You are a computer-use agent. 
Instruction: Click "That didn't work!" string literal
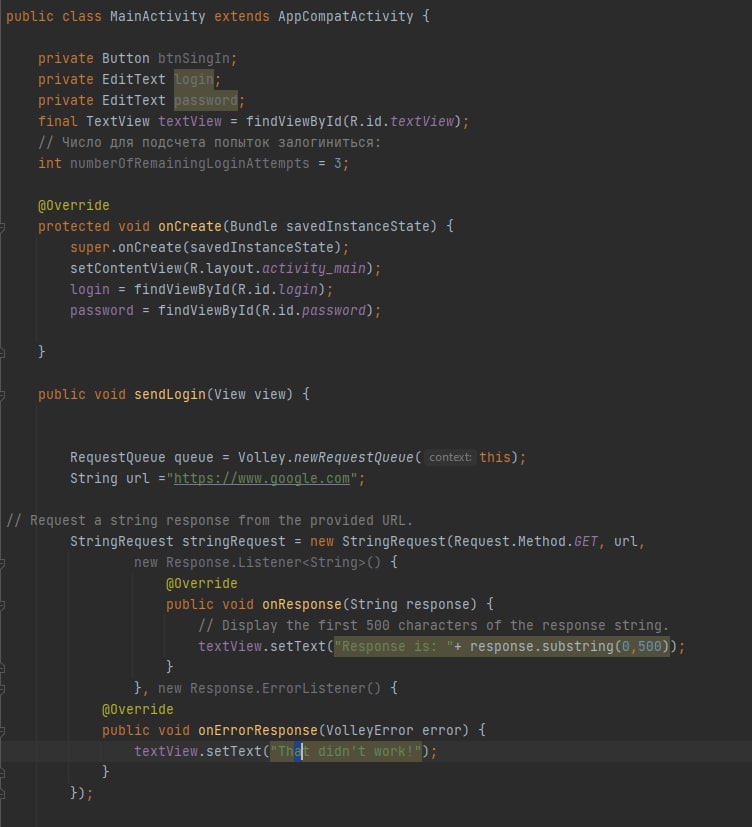pyautogui.click(x=346, y=752)
